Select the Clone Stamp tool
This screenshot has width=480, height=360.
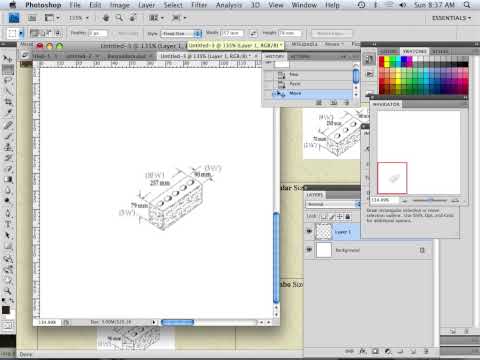coord(7,147)
